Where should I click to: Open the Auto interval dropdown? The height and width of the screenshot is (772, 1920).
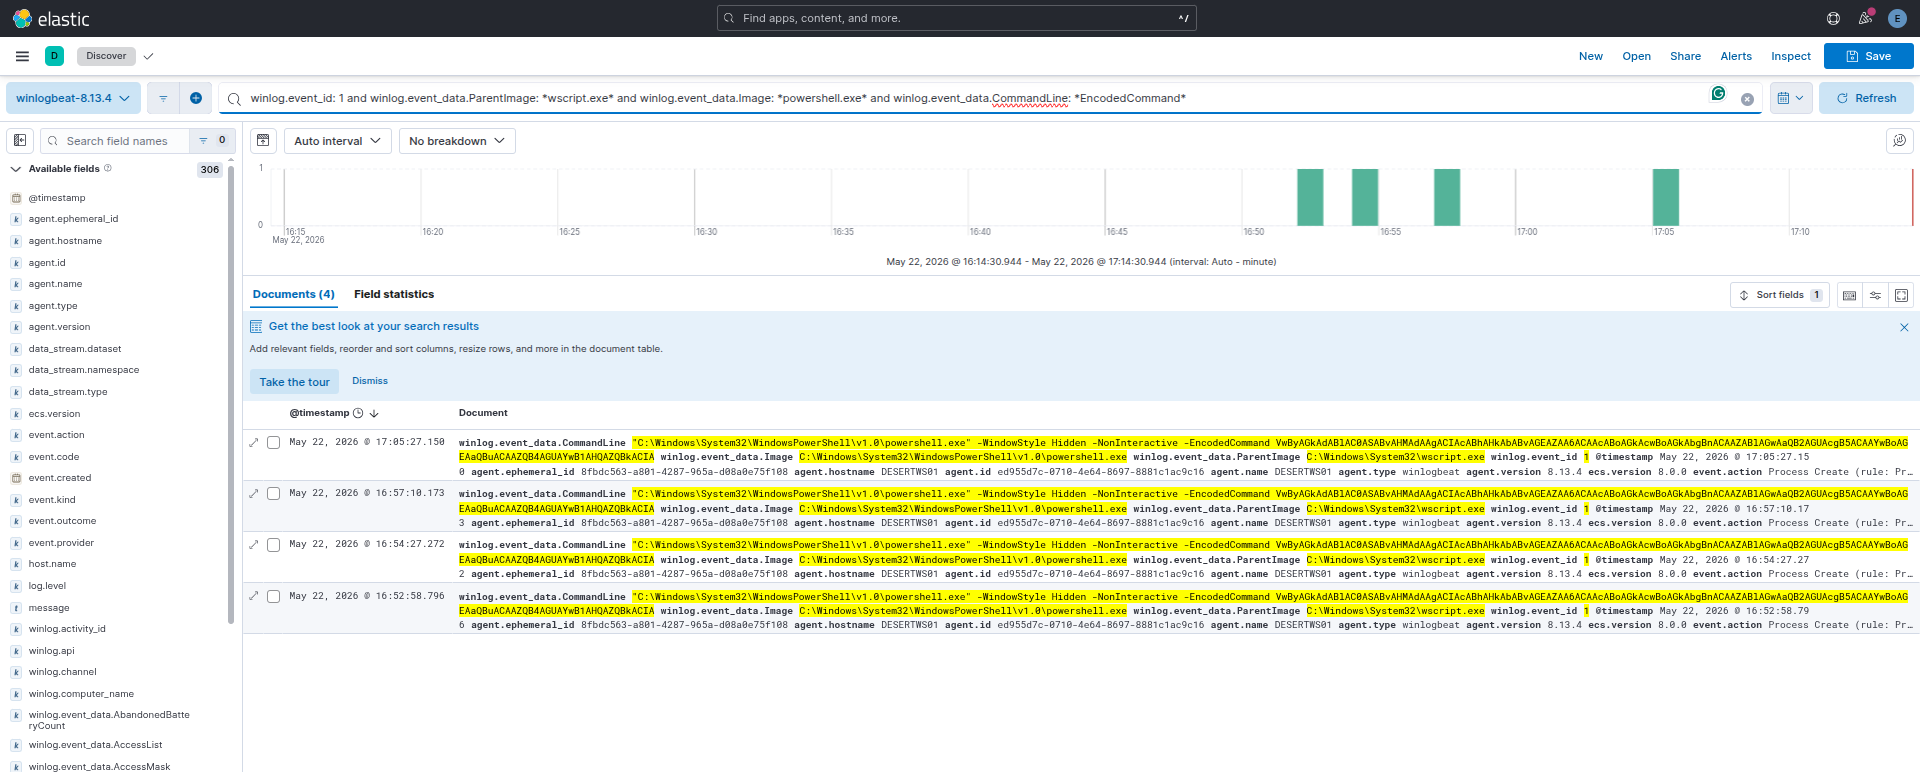(x=337, y=141)
